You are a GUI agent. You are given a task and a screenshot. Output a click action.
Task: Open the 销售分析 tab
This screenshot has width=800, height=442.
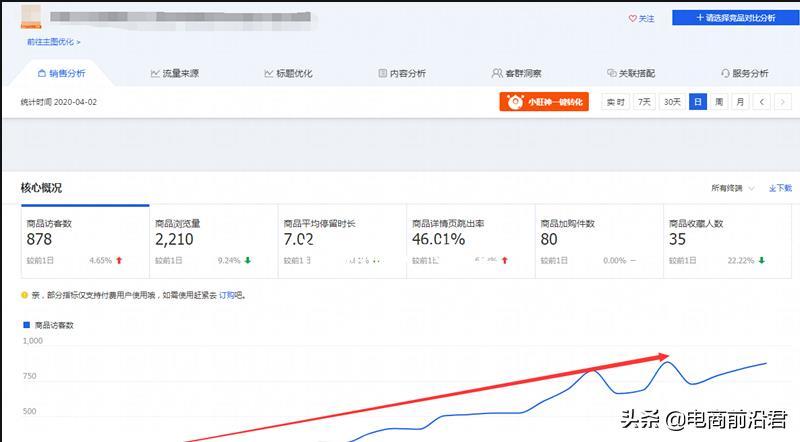(x=62, y=73)
